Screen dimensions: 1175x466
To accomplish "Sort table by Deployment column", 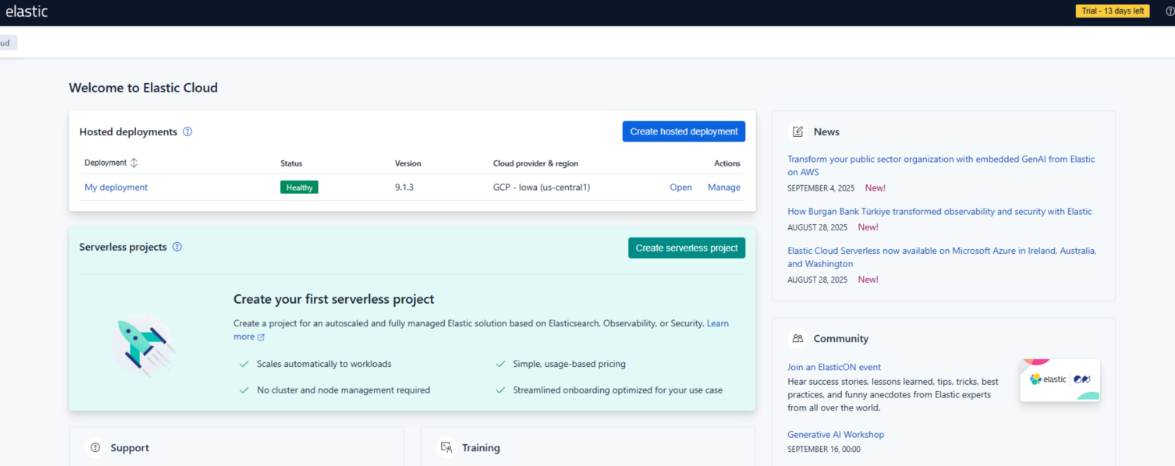I will [x=134, y=163].
